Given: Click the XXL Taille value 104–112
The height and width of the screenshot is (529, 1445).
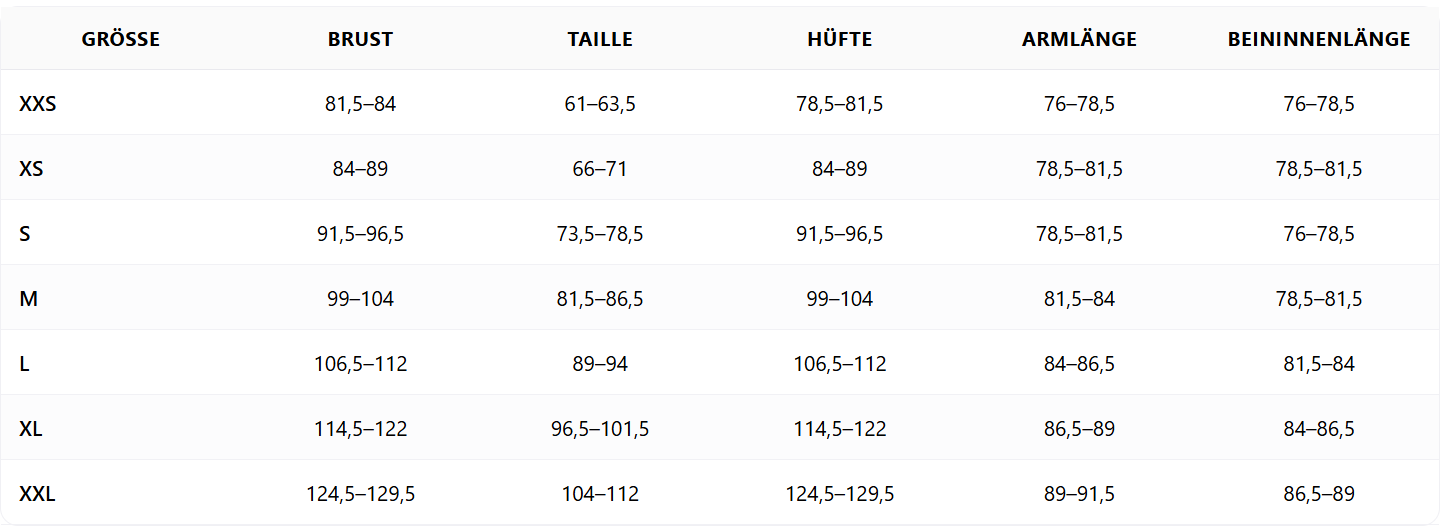Looking at the screenshot, I should click(600, 494).
